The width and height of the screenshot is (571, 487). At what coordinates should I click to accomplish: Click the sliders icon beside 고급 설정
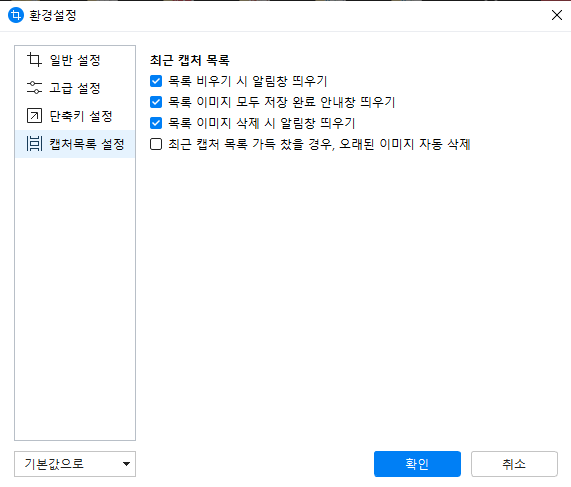click(x=34, y=88)
